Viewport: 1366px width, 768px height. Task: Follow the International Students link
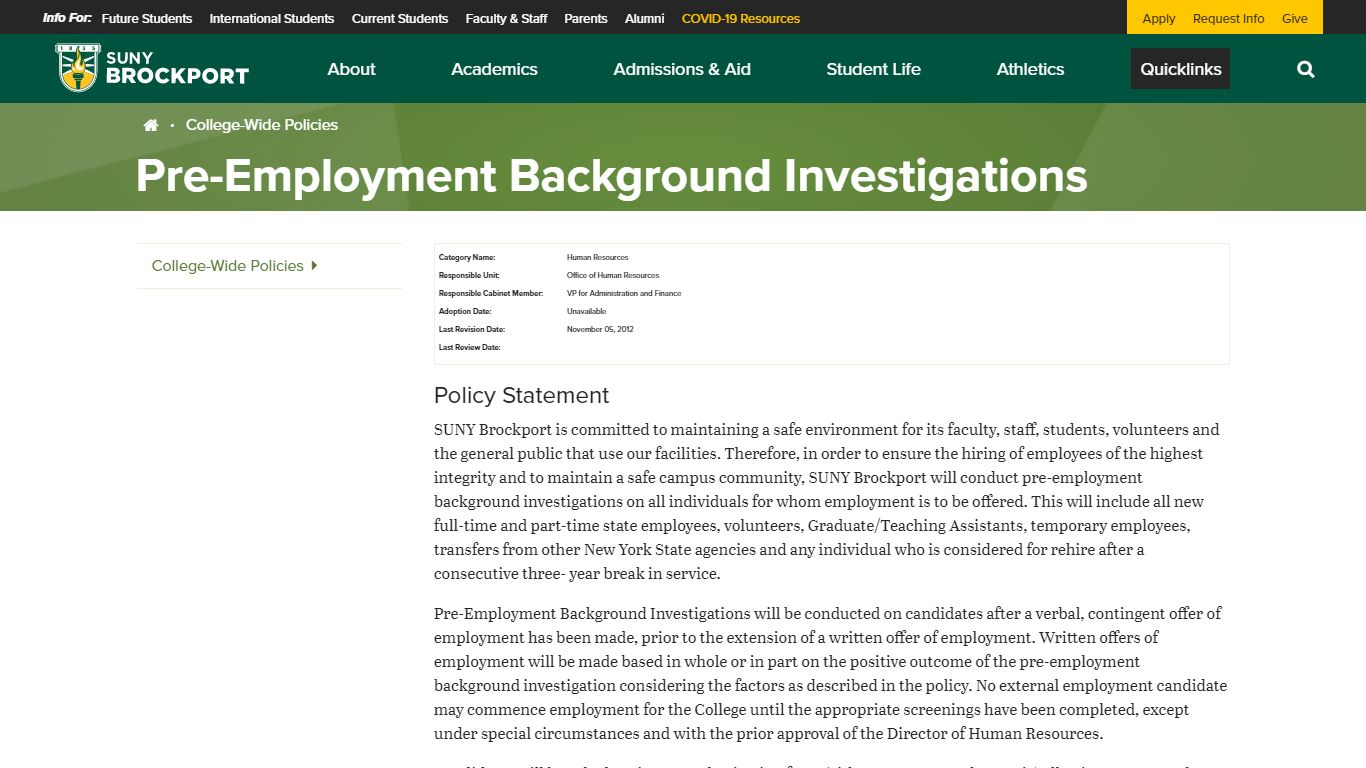click(272, 18)
